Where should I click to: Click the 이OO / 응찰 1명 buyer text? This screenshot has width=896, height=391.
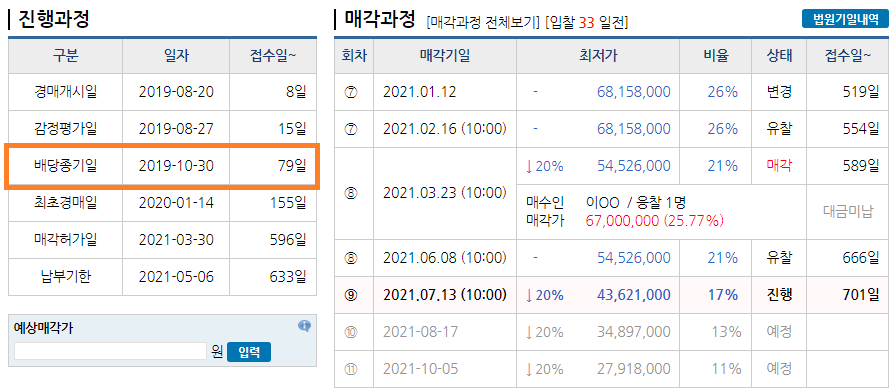pyautogui.click(x=635, y=201)
